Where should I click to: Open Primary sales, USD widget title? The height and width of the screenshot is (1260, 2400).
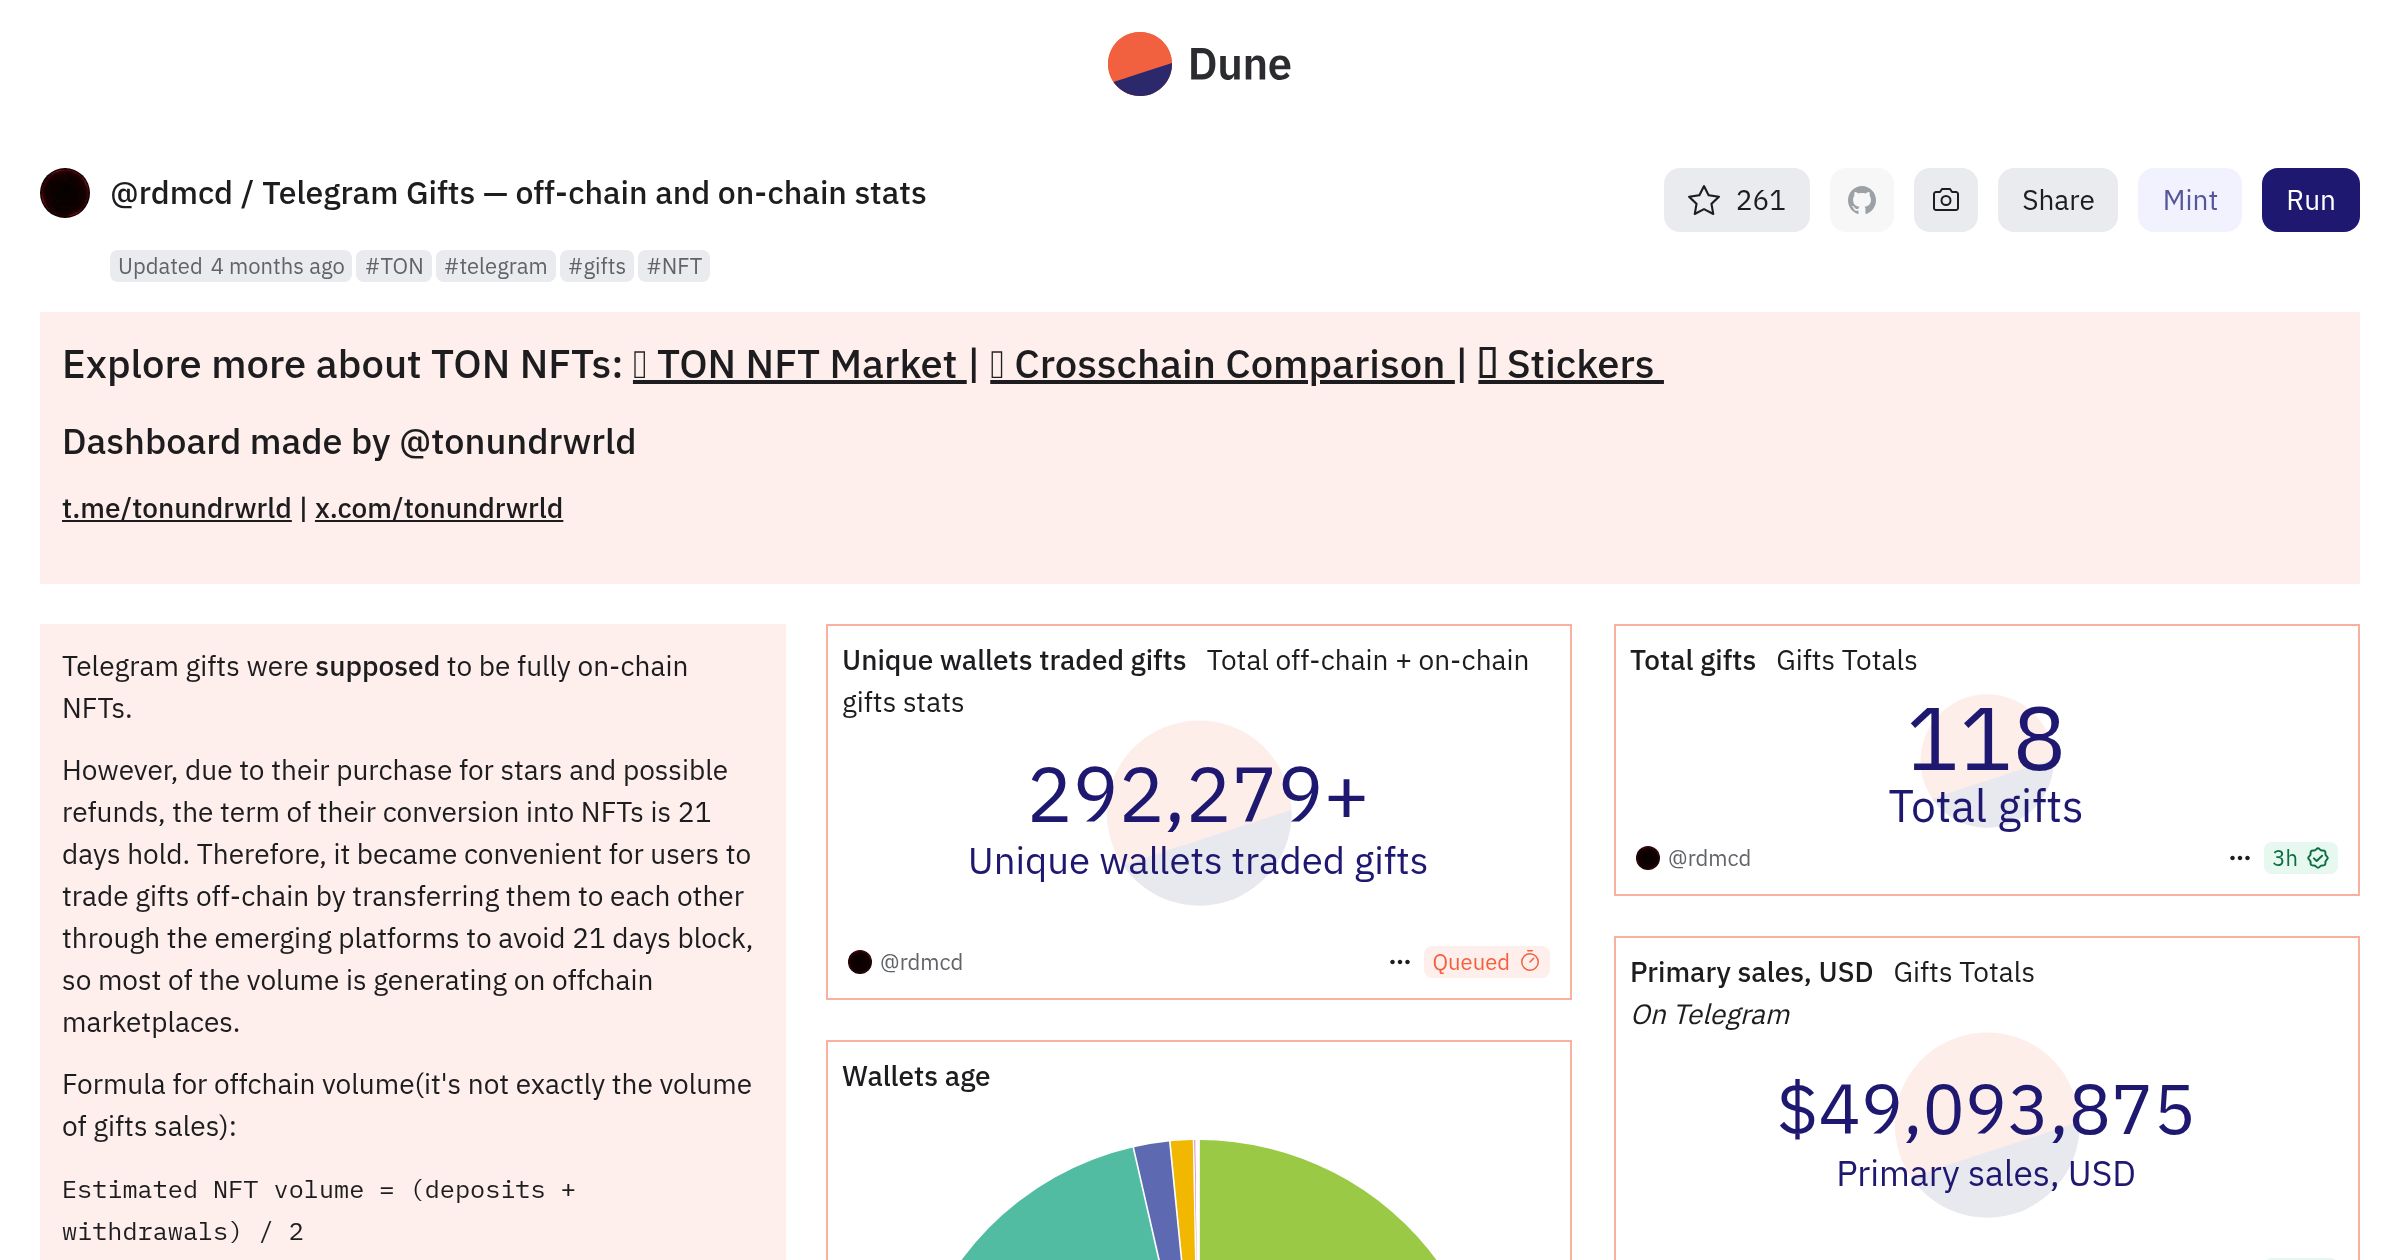[x=1751, y=972]
